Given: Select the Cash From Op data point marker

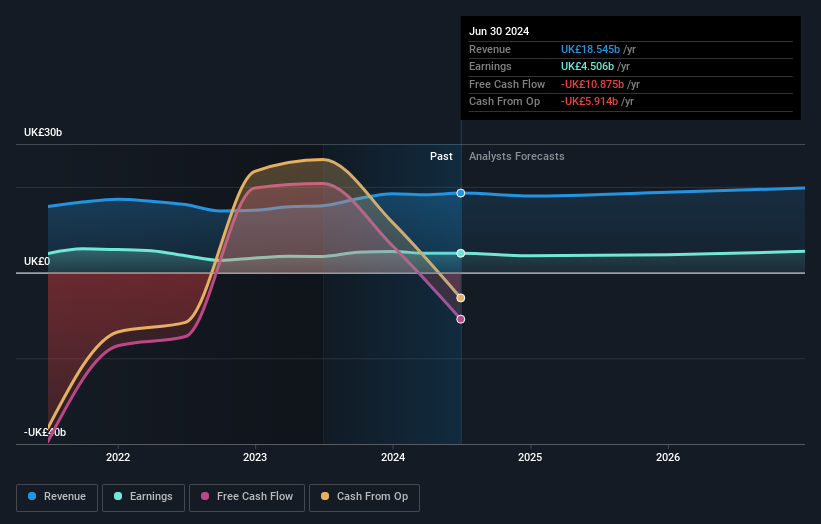Looking at the screenshot, I should (461, 298).
